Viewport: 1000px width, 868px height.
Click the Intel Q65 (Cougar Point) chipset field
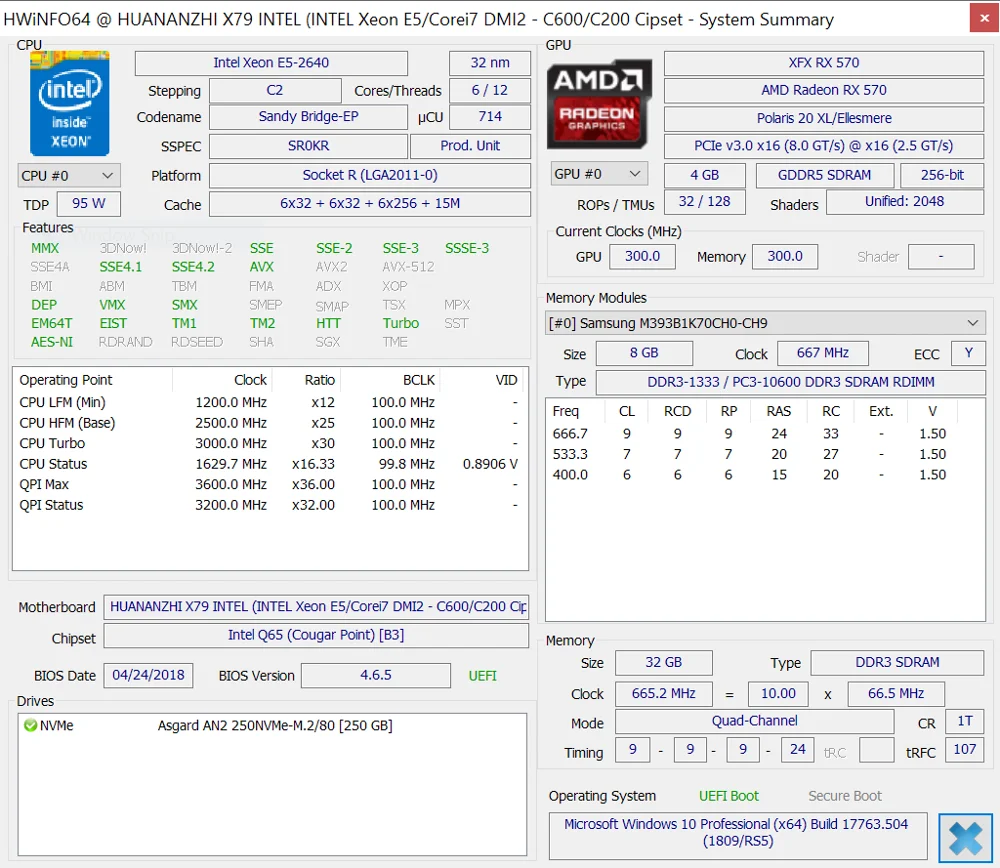(x=316, y=635)
